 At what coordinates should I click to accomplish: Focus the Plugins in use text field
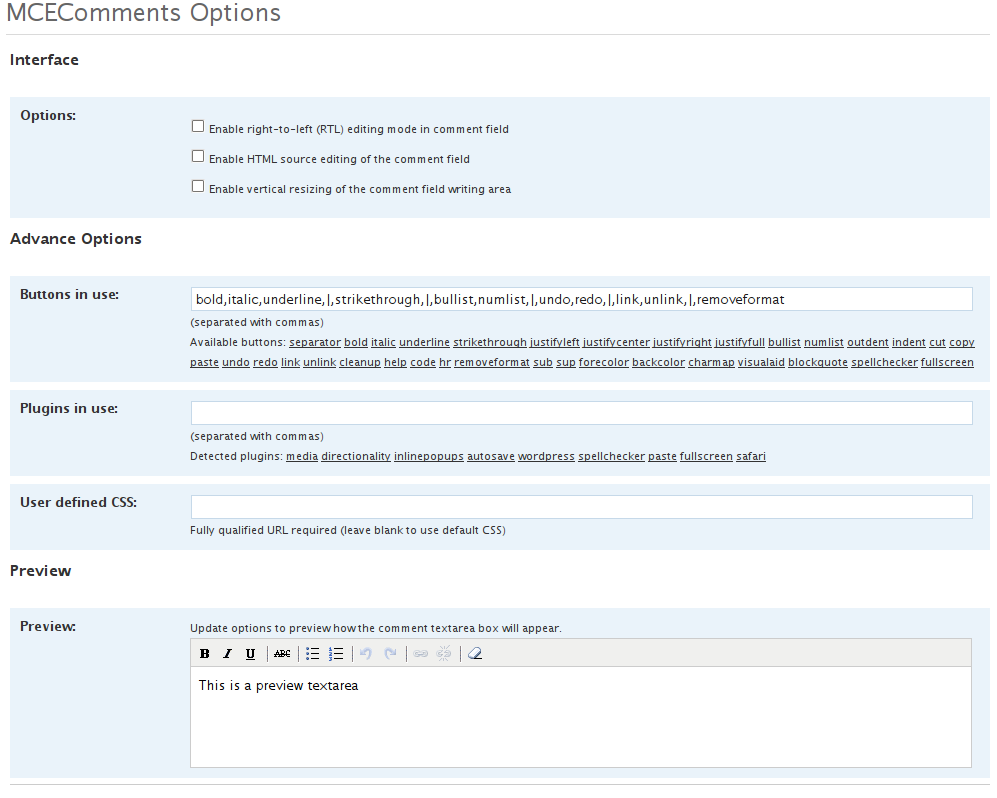click(581, 413)
